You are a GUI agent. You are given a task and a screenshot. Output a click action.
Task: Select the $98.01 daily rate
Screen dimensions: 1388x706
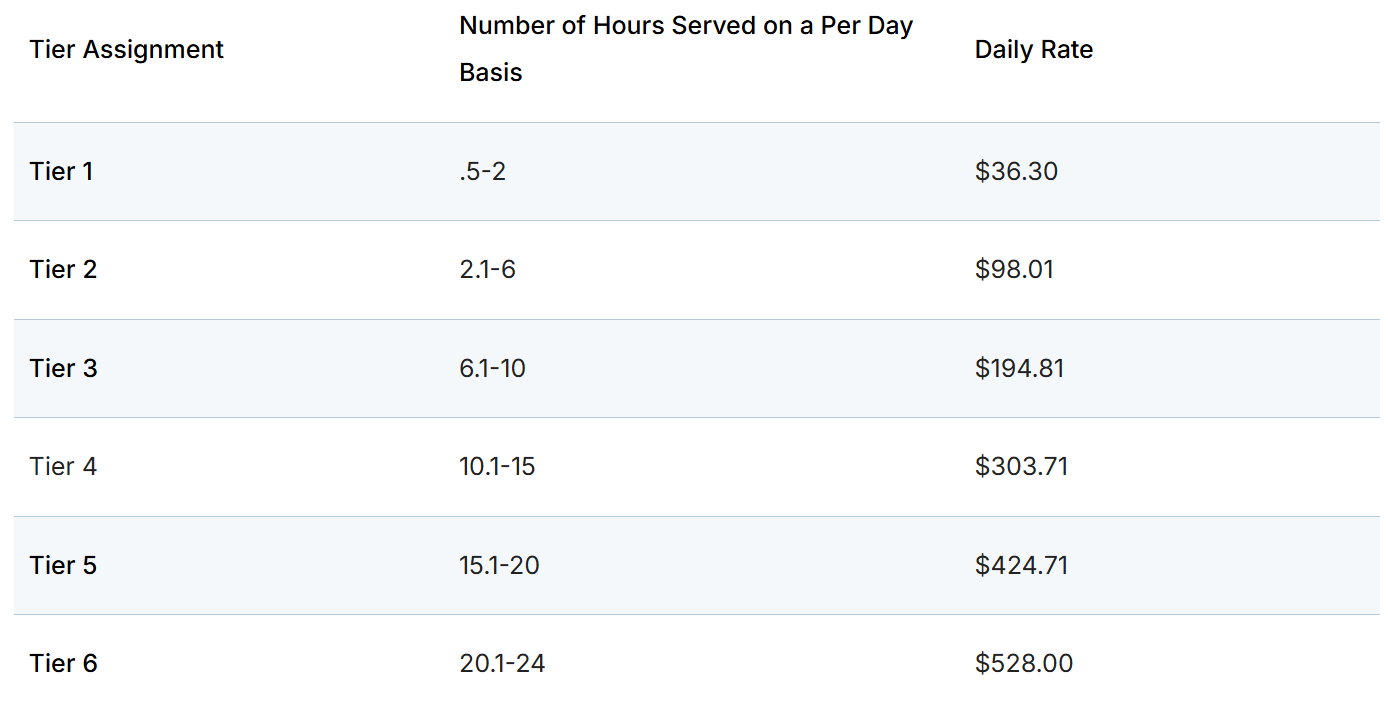1014,270
